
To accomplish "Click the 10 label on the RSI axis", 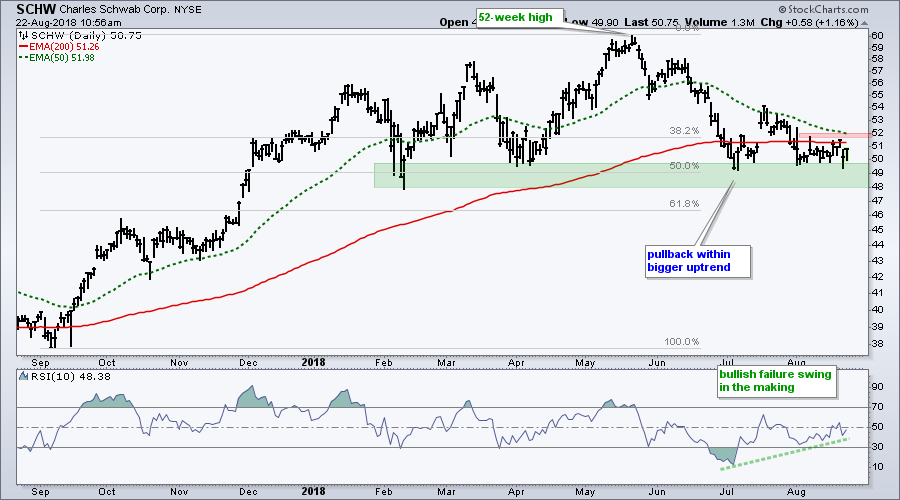I will pyautogui.click(x=878, y=467).
